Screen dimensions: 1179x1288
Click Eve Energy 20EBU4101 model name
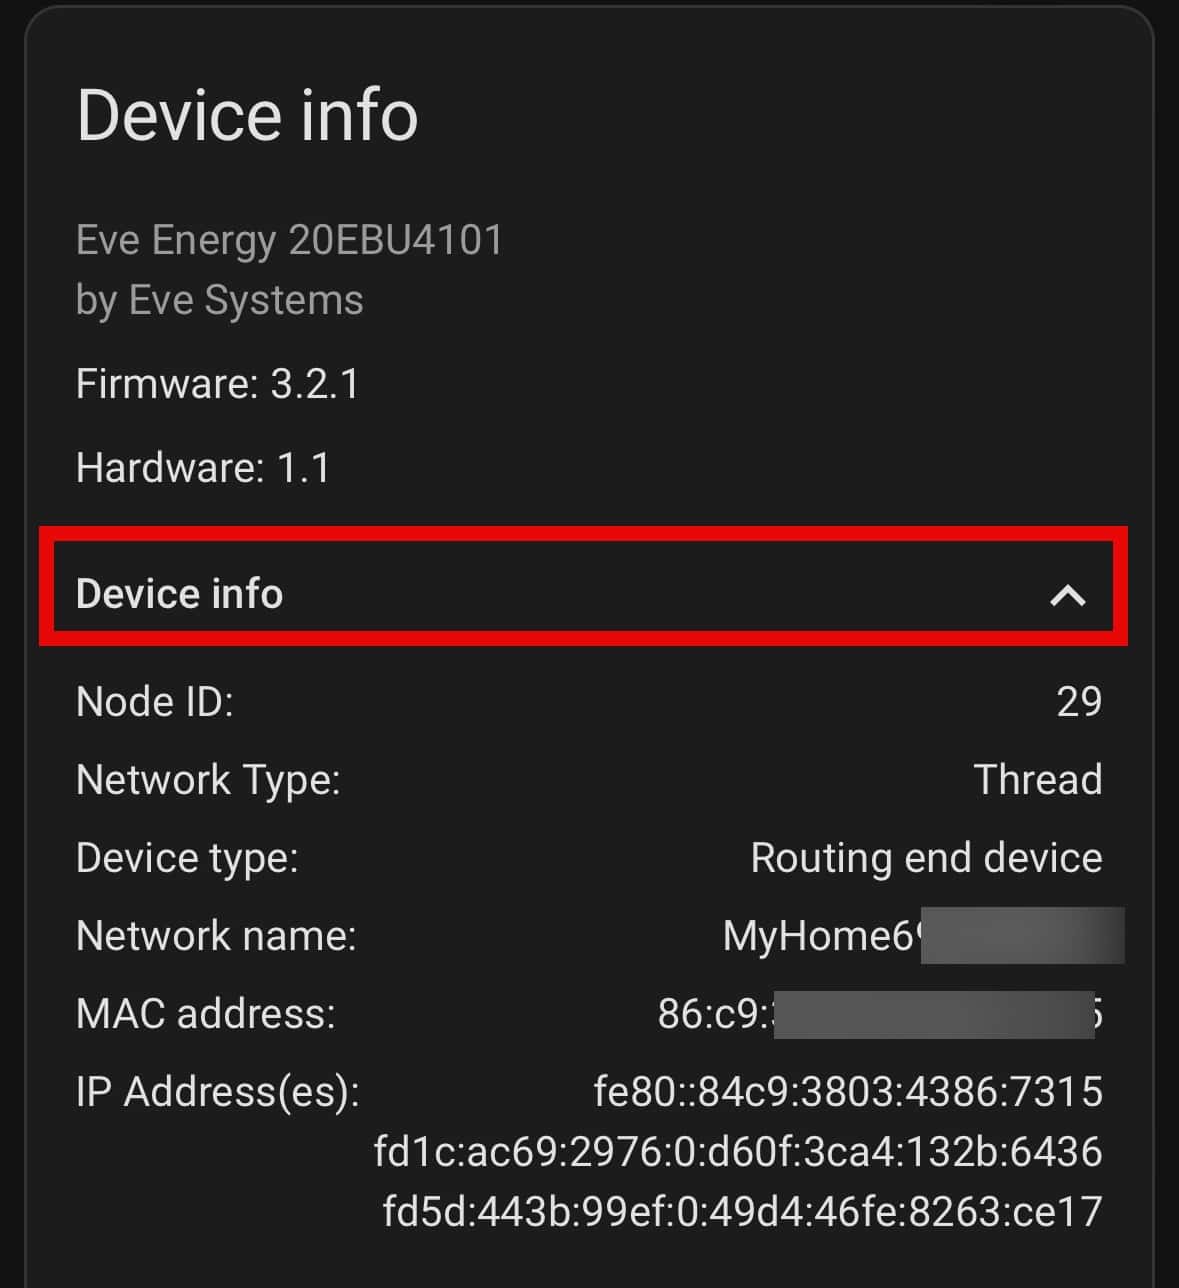coord(290,240)
